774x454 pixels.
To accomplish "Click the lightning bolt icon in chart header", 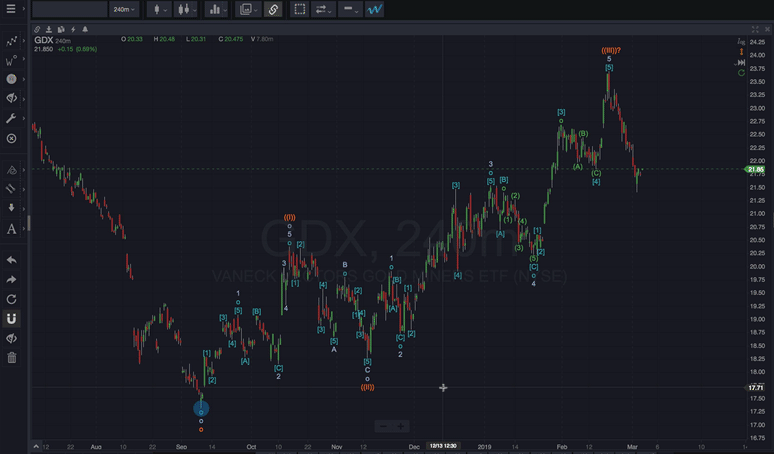I will point(73,30).
